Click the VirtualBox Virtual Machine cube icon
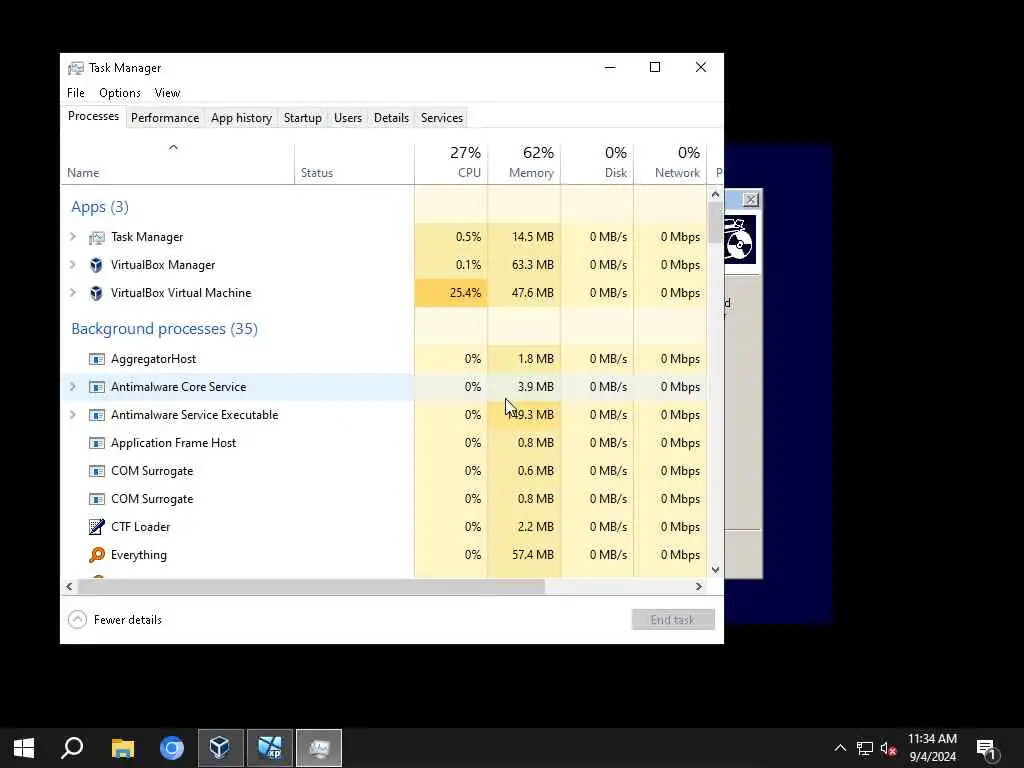The width and height of the screenshot is (1024, 768). (x=97, y=293)
